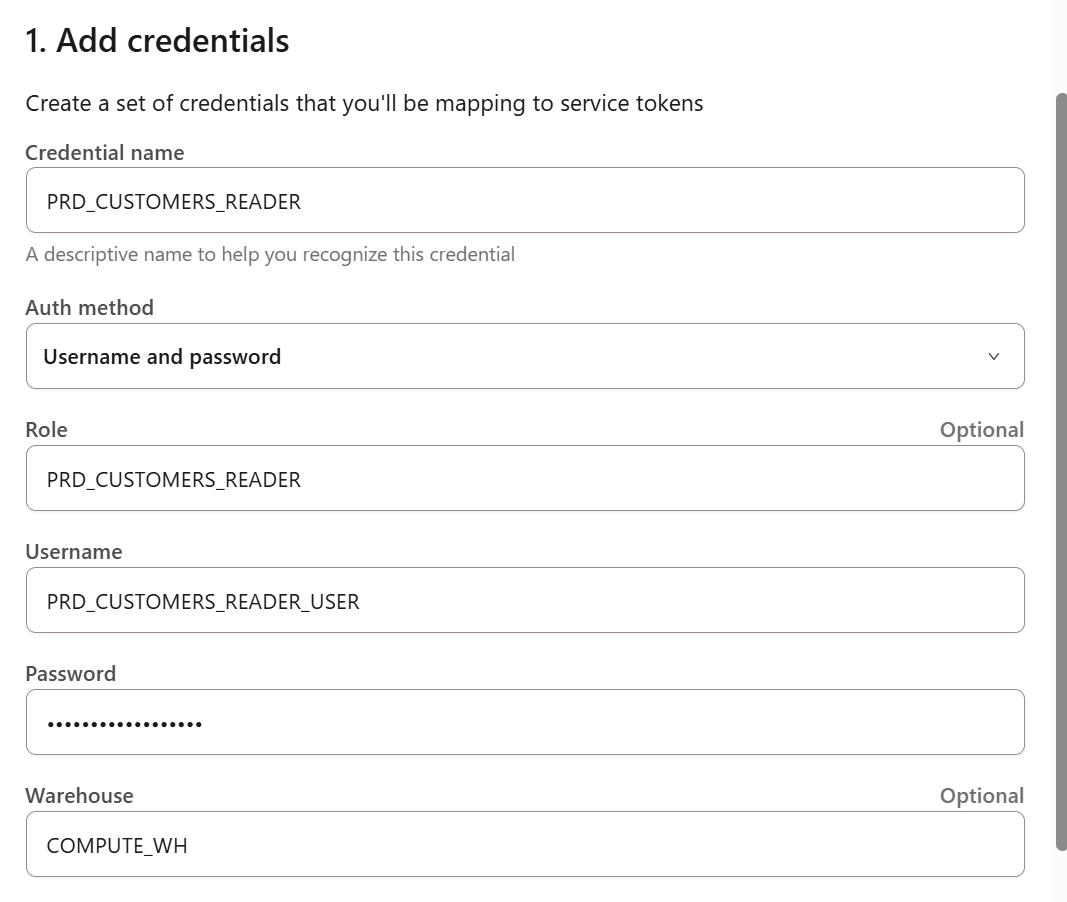
Task: Click the '1. Add credentials' heading
Action: click(157, 41)
